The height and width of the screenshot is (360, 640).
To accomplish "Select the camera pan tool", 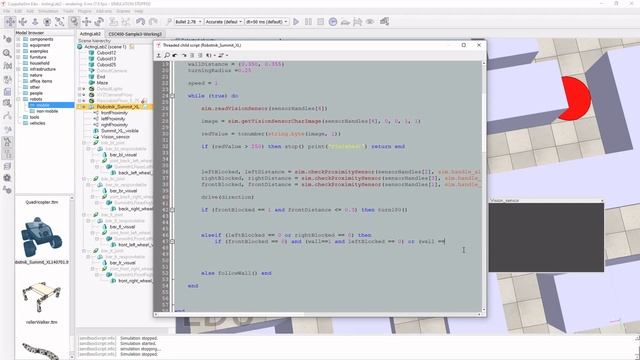I will (10, 22).
